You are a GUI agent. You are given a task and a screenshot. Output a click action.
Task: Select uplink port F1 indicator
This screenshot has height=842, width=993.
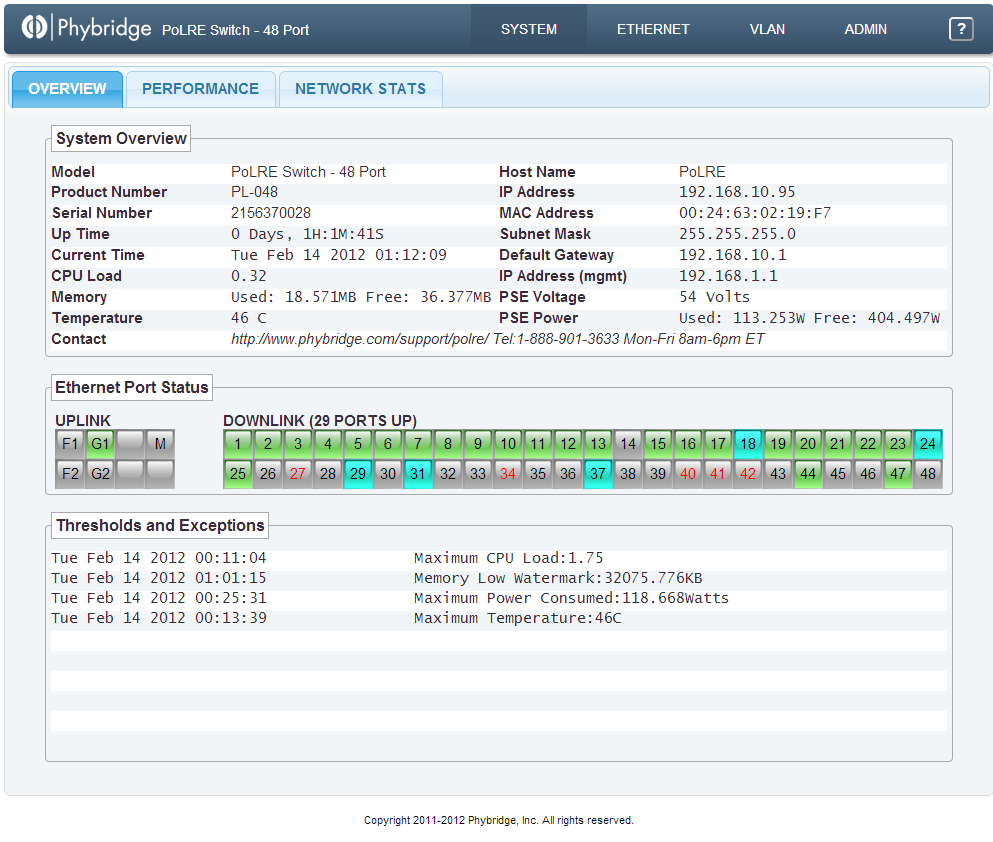(x=70, y=443)
